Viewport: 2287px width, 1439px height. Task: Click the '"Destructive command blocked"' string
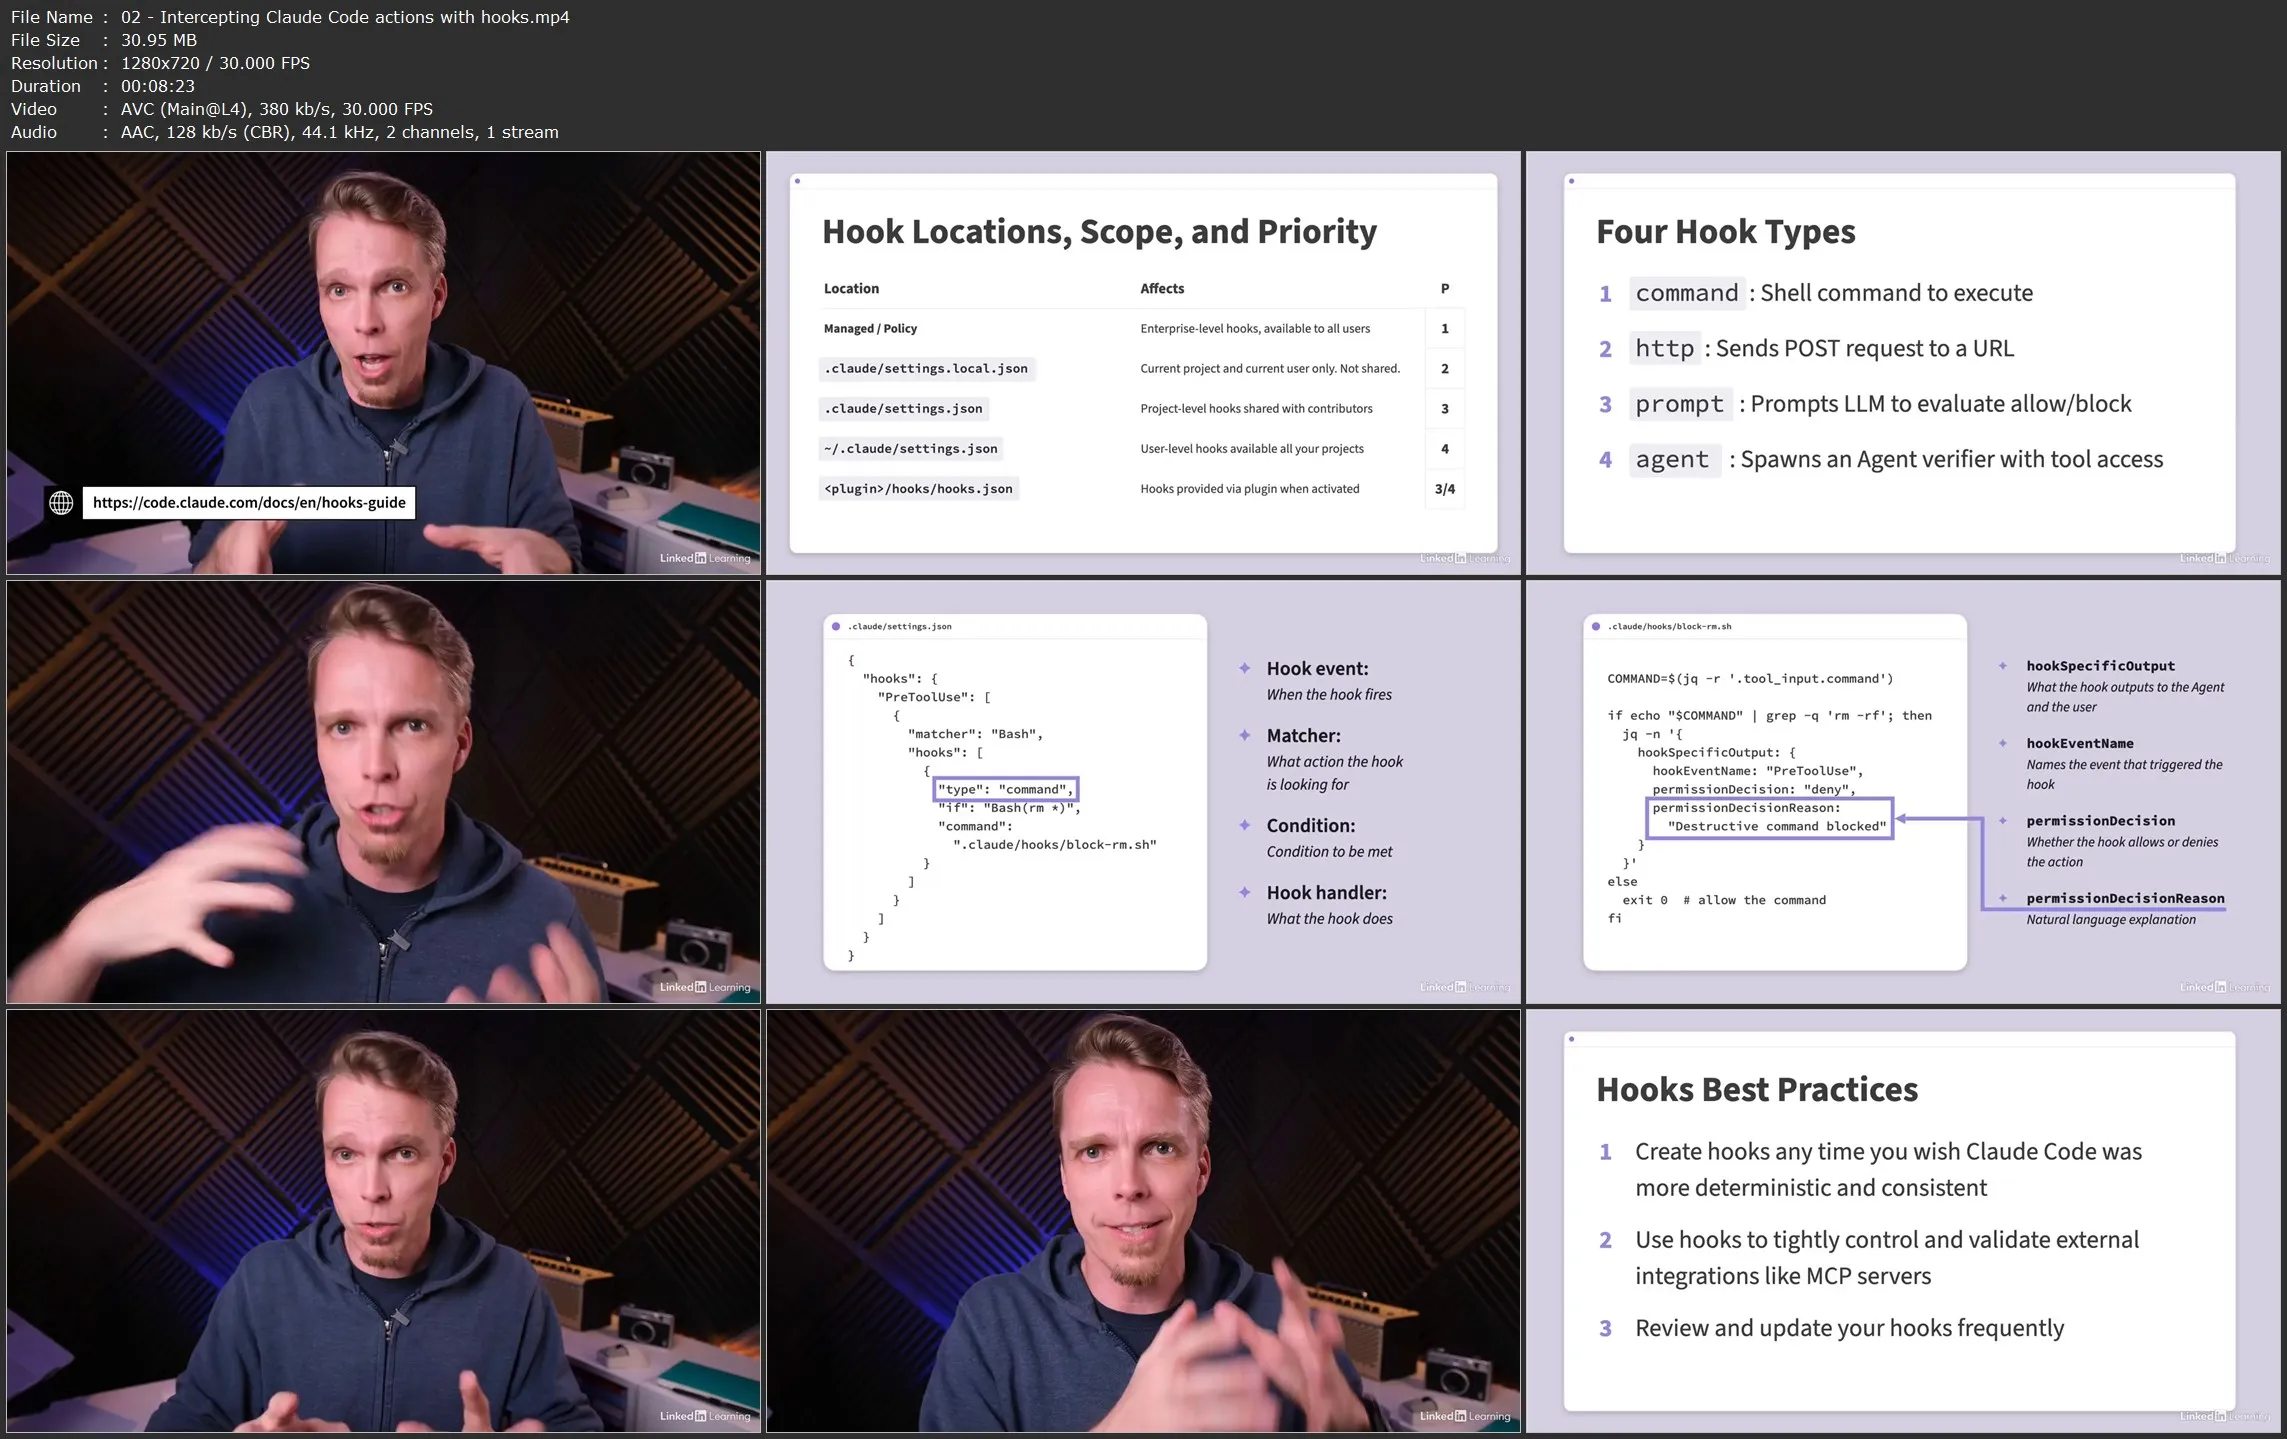point(1777,827)
